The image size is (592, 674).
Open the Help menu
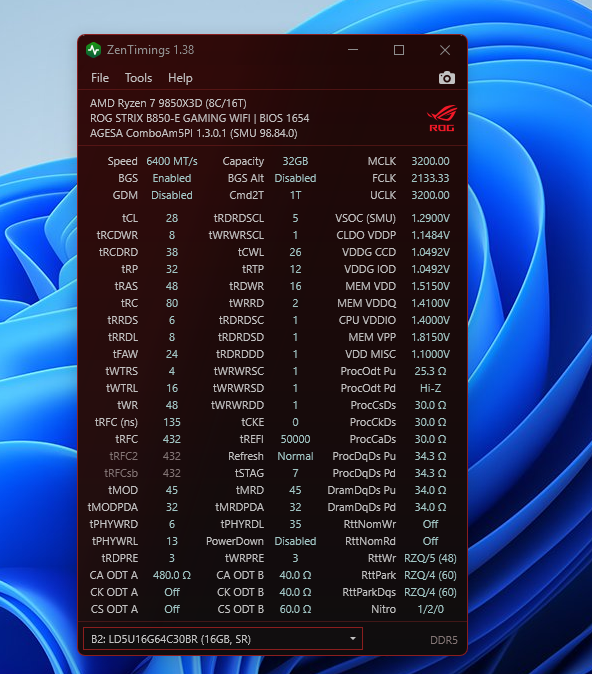click(x=180, y=78)
